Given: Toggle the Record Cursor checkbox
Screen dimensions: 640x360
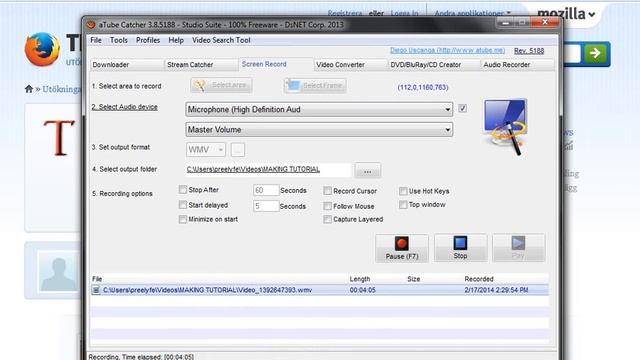Looking at the screenshot, I should coord(327,191).
